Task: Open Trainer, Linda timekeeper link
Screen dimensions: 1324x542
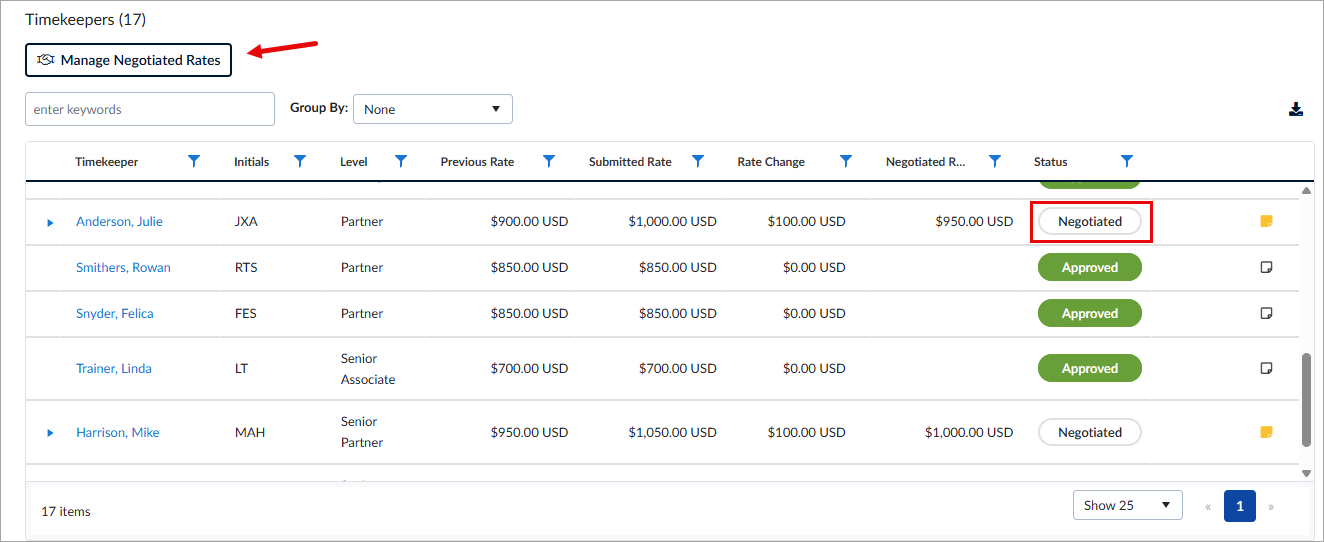Action: pos(114,368)
